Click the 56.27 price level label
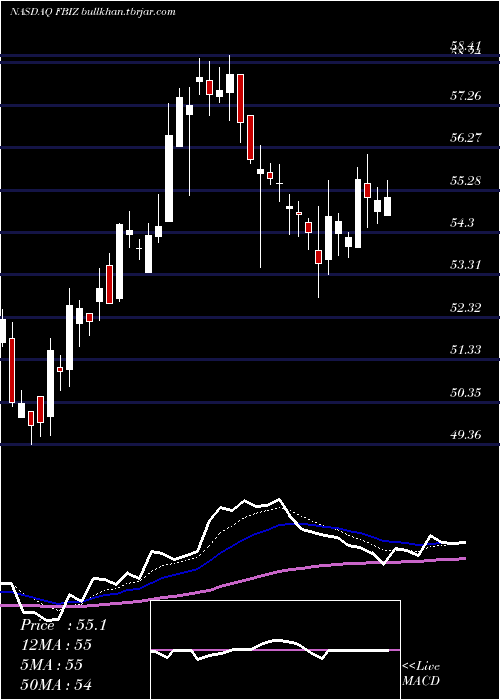 pyautogui.click(x=466, y=138)
